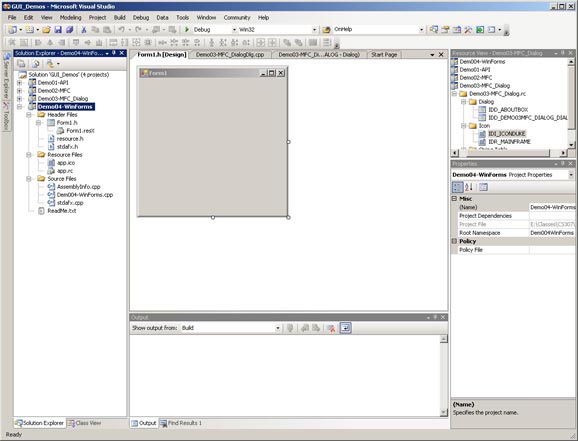Screen dimensions: 578x441
Task: Select Dem004-WinForms.cpp in Solution Explorer
Action: tap(85, 195)
